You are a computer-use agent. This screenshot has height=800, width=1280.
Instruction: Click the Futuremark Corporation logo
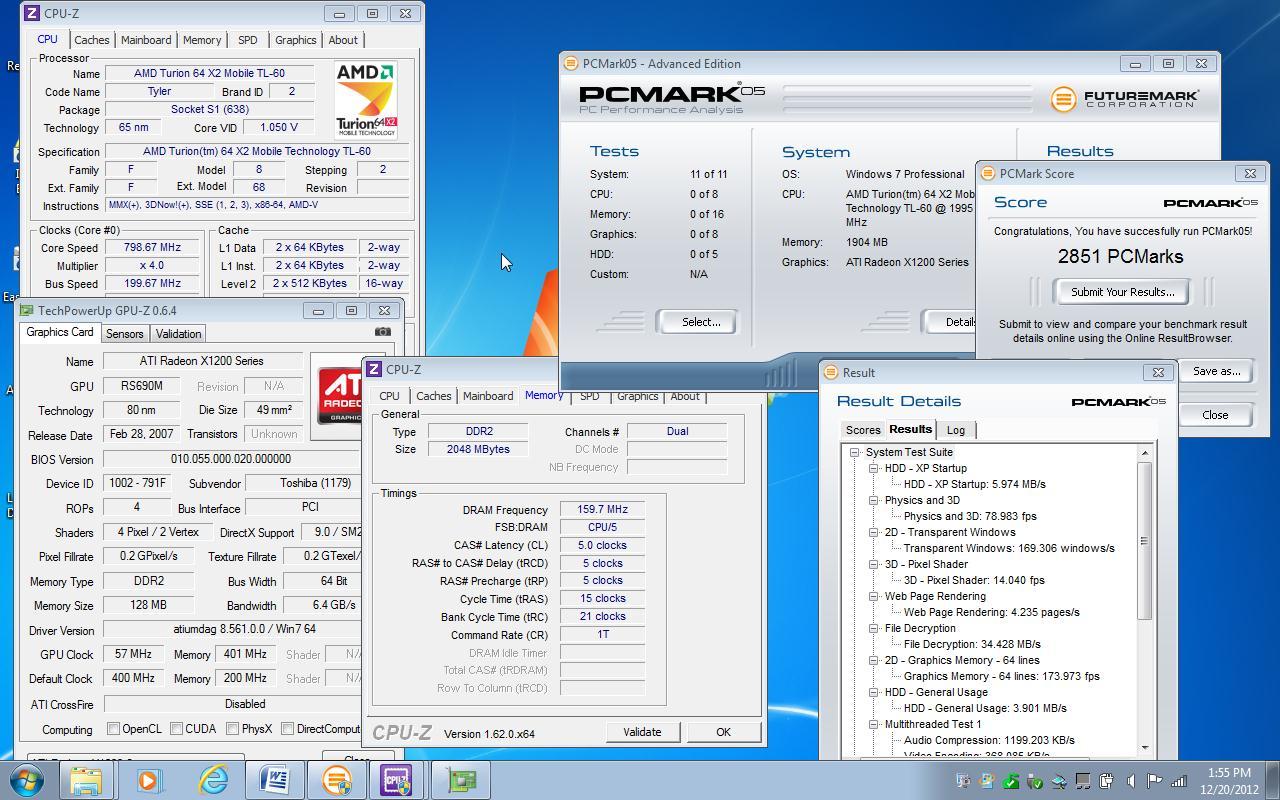pyautogui.click(x=1125, y=99)
